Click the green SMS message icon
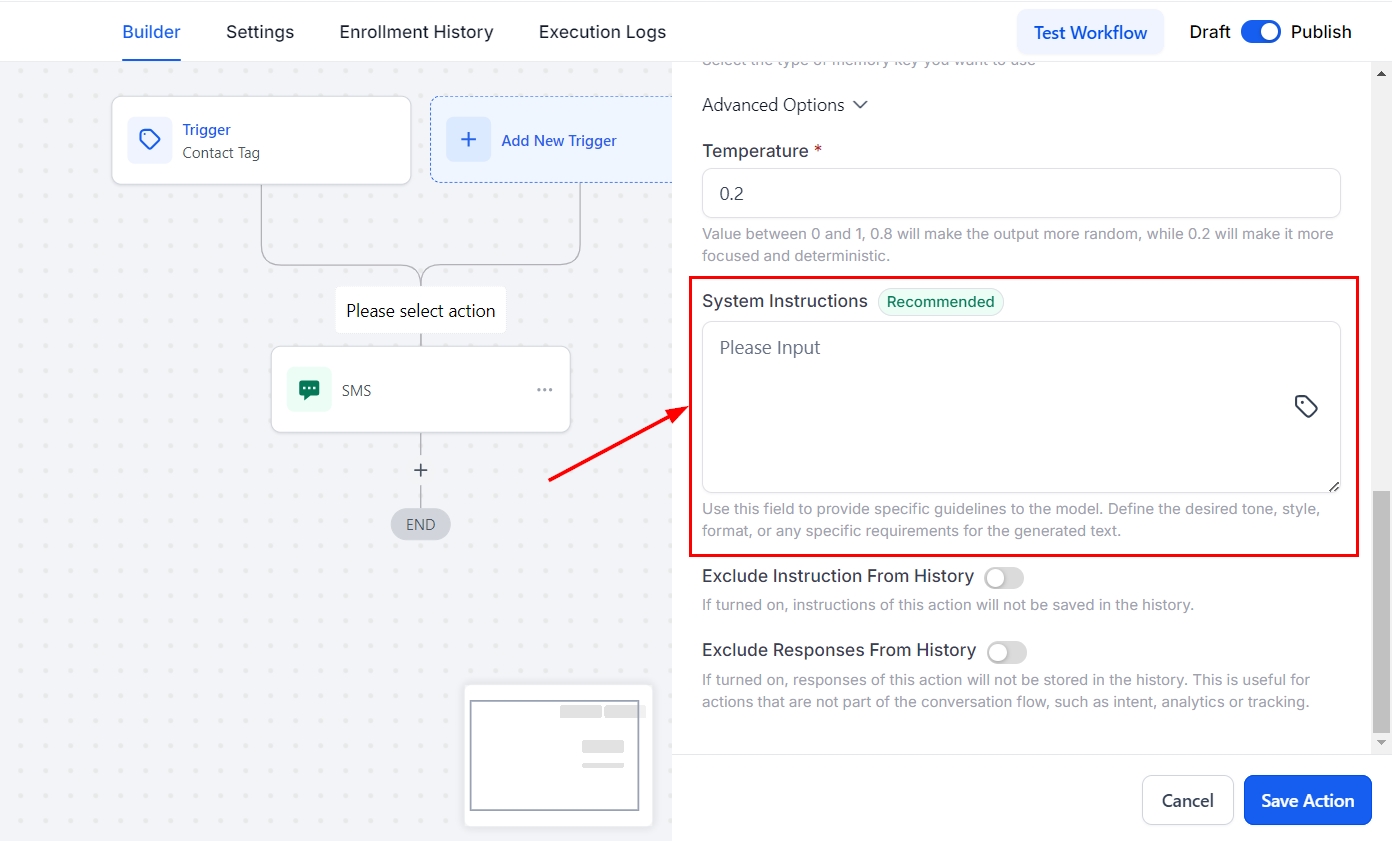Screen dimensions: 1392x841 point(309,390)
